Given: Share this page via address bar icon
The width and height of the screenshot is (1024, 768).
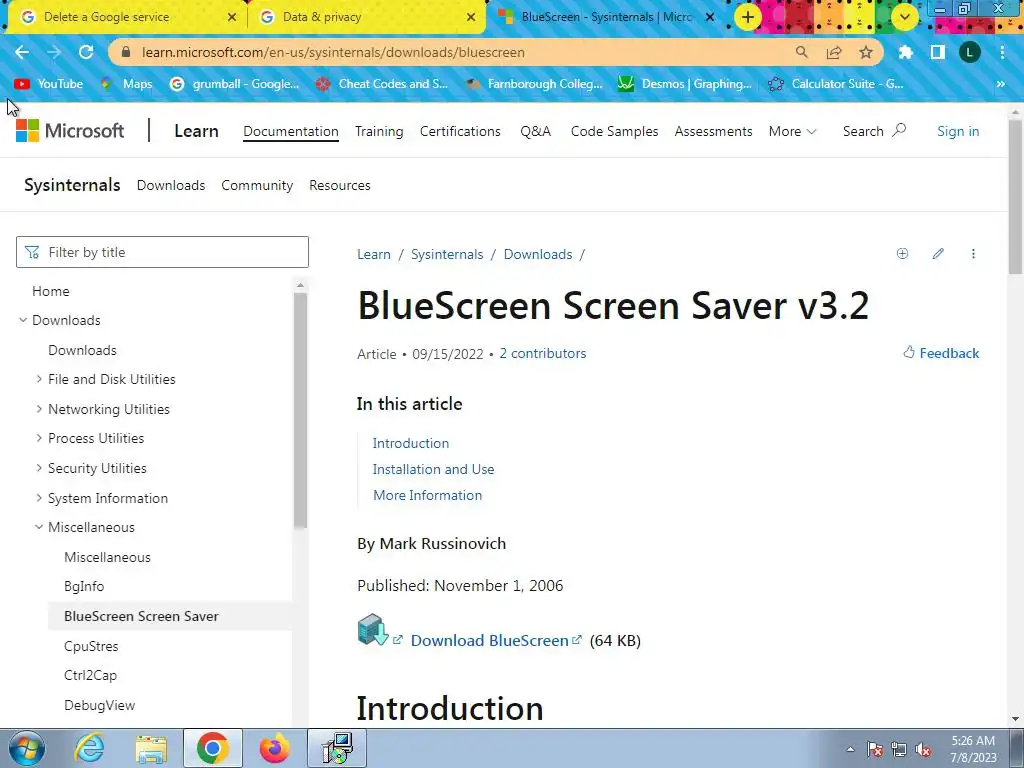Looking at the screenshot, I should tap(834, 52).
